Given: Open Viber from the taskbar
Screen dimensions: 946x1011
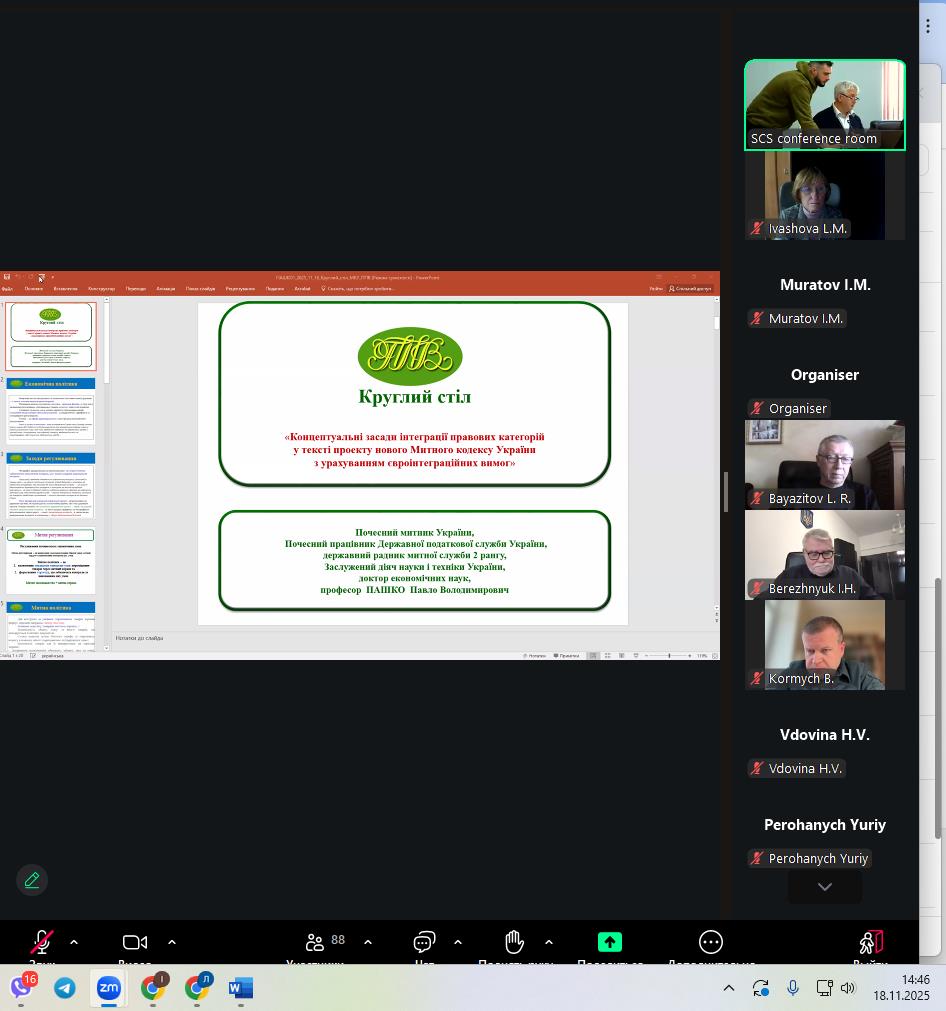Looking at the screenshot, I should coord(21,988).
